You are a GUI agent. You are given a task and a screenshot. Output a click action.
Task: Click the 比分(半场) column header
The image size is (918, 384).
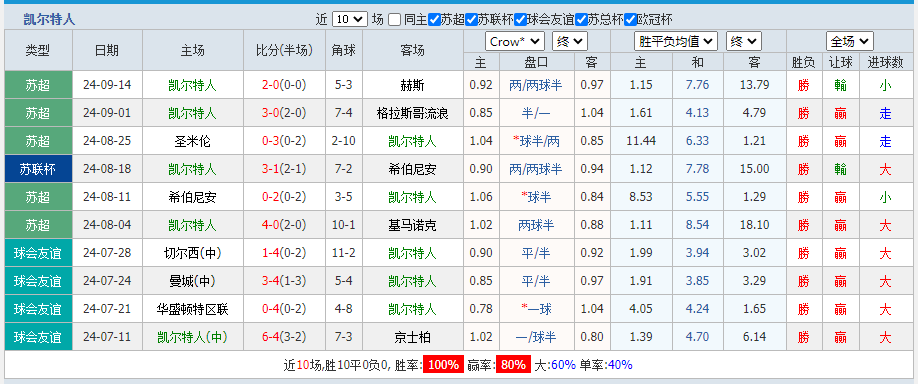[285, 50]
